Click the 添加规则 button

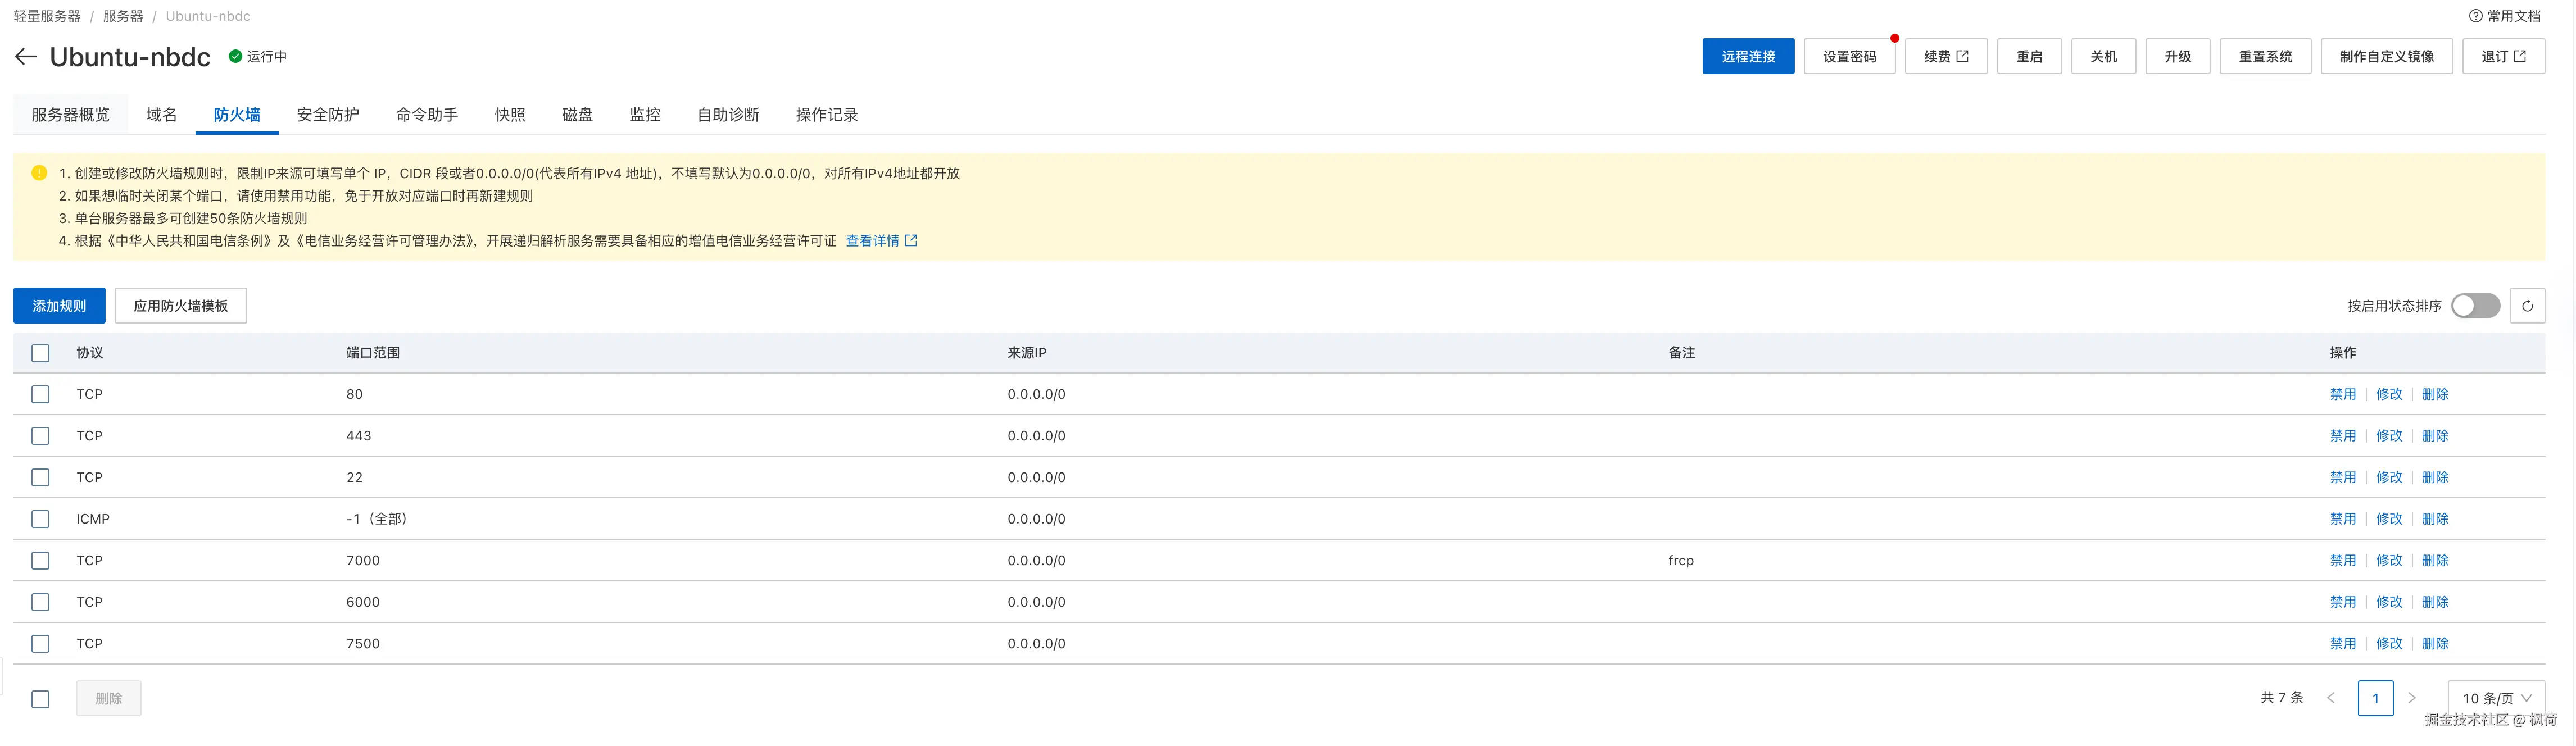(59, 306)
